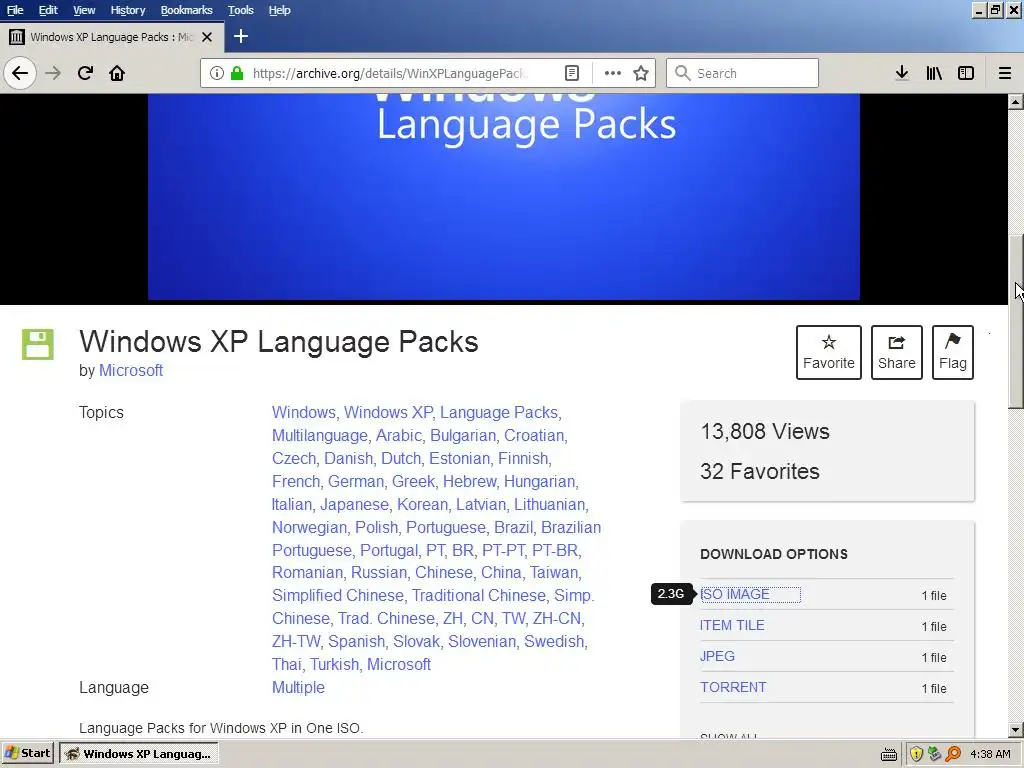Download the ISO IMAGE option
The width and height of the screenshot is (1024, 768).
pos(735,594)
